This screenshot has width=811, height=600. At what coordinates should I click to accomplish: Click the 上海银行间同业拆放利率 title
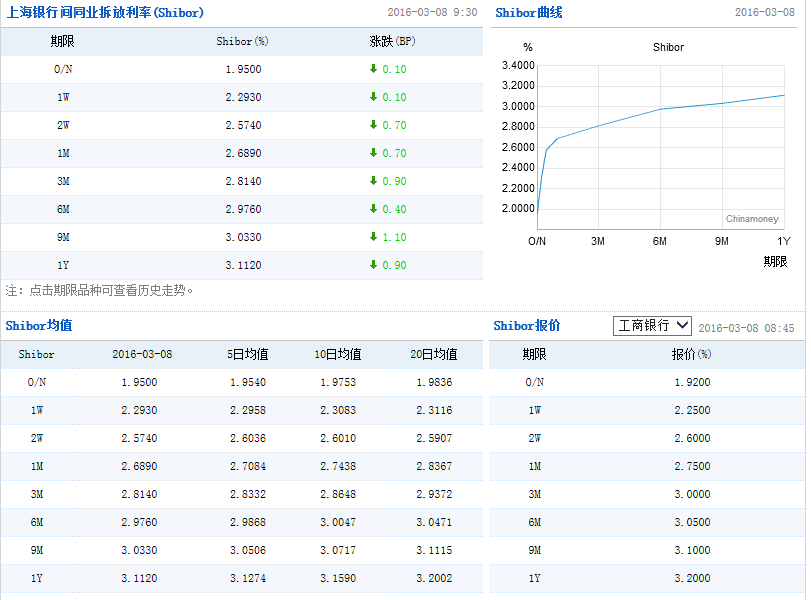104,12
